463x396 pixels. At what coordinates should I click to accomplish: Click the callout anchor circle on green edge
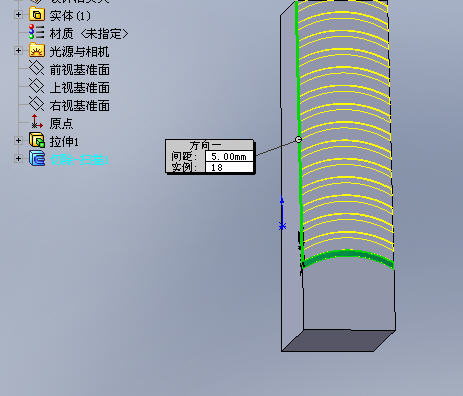pyautogui.click(x=298, y=140)
